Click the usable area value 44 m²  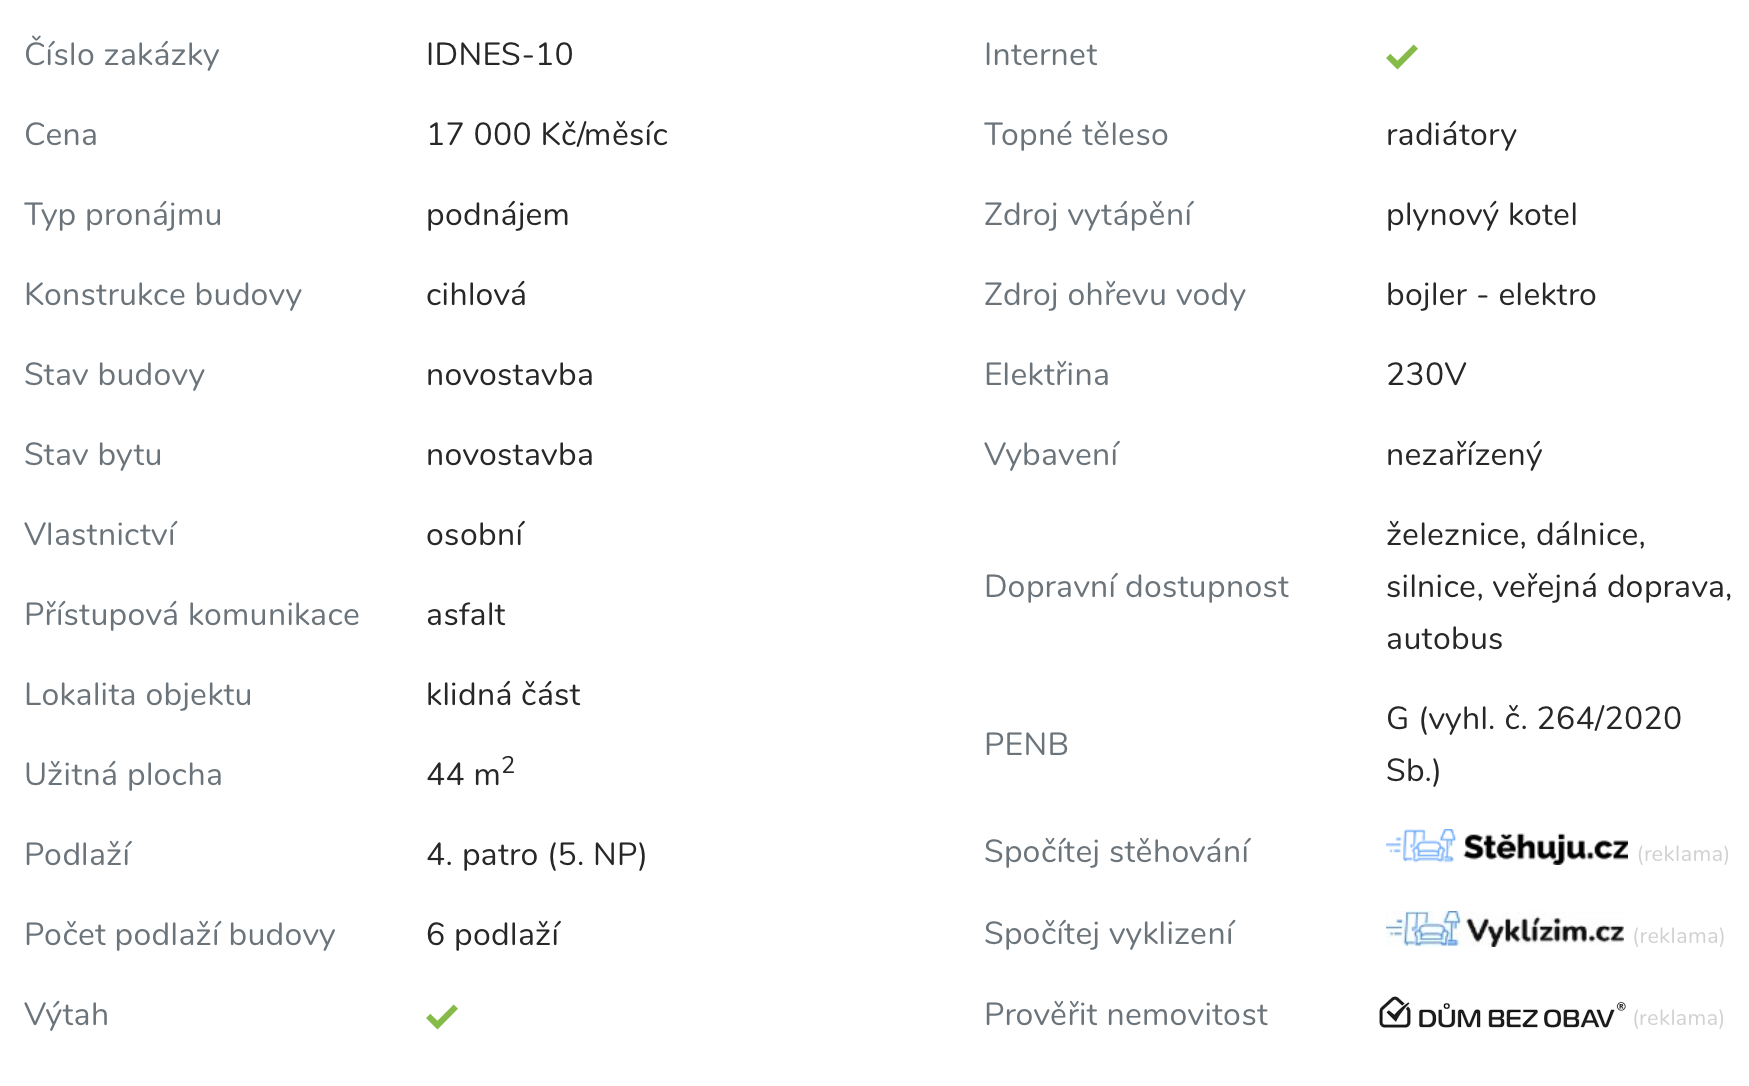pos(470,773)
